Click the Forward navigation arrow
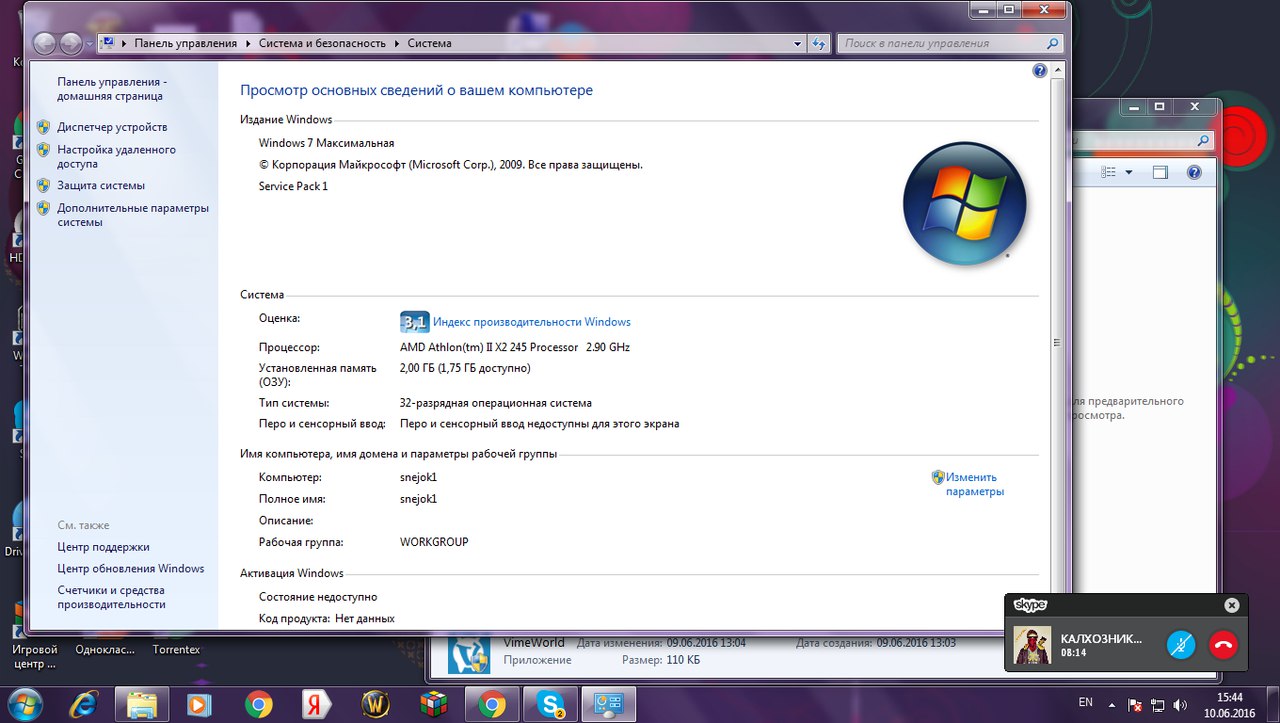The image size is (1280, 723). 71,43
